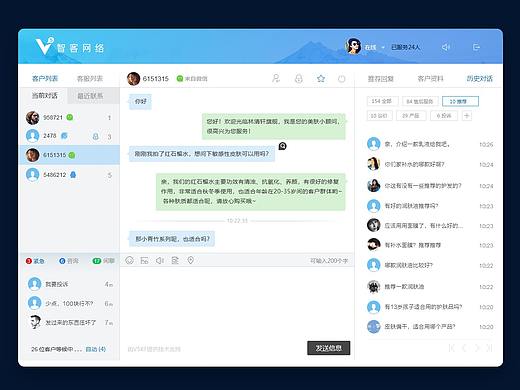Switch to the 推荐回复 tab
Image resolution: width=520 pixels, height=390 pixels.
pyautogui.click(x=381, y=79)
